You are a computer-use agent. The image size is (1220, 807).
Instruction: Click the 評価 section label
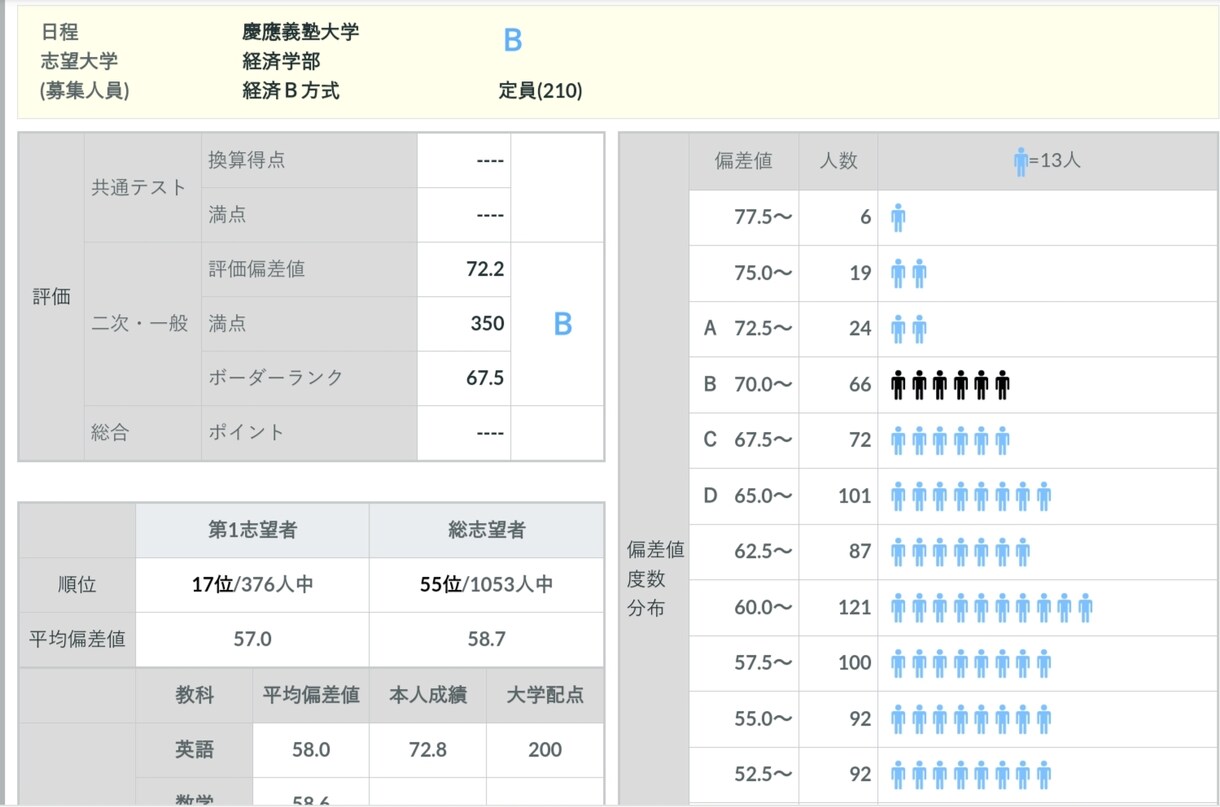coord(51,297)
